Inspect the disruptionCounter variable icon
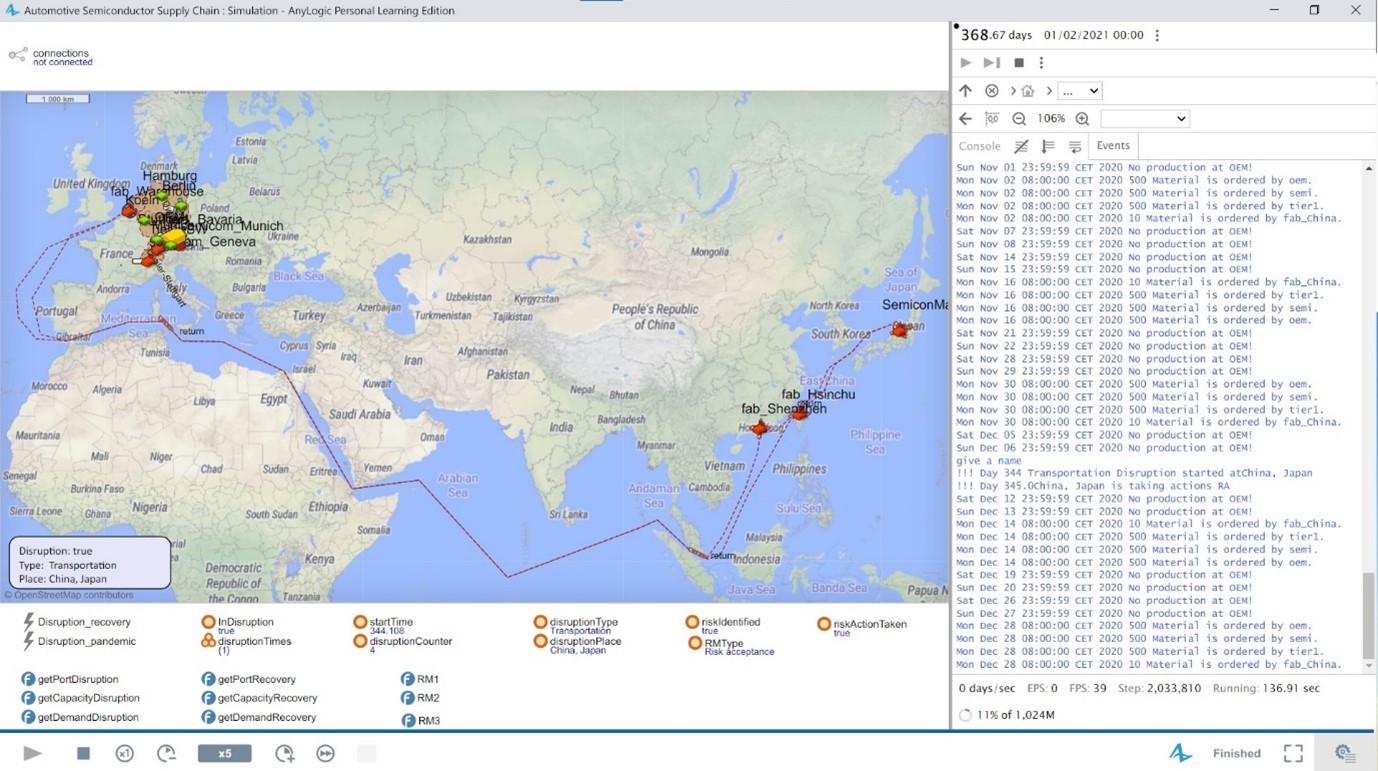This screenshot has width=1378, height=771. 360,641
